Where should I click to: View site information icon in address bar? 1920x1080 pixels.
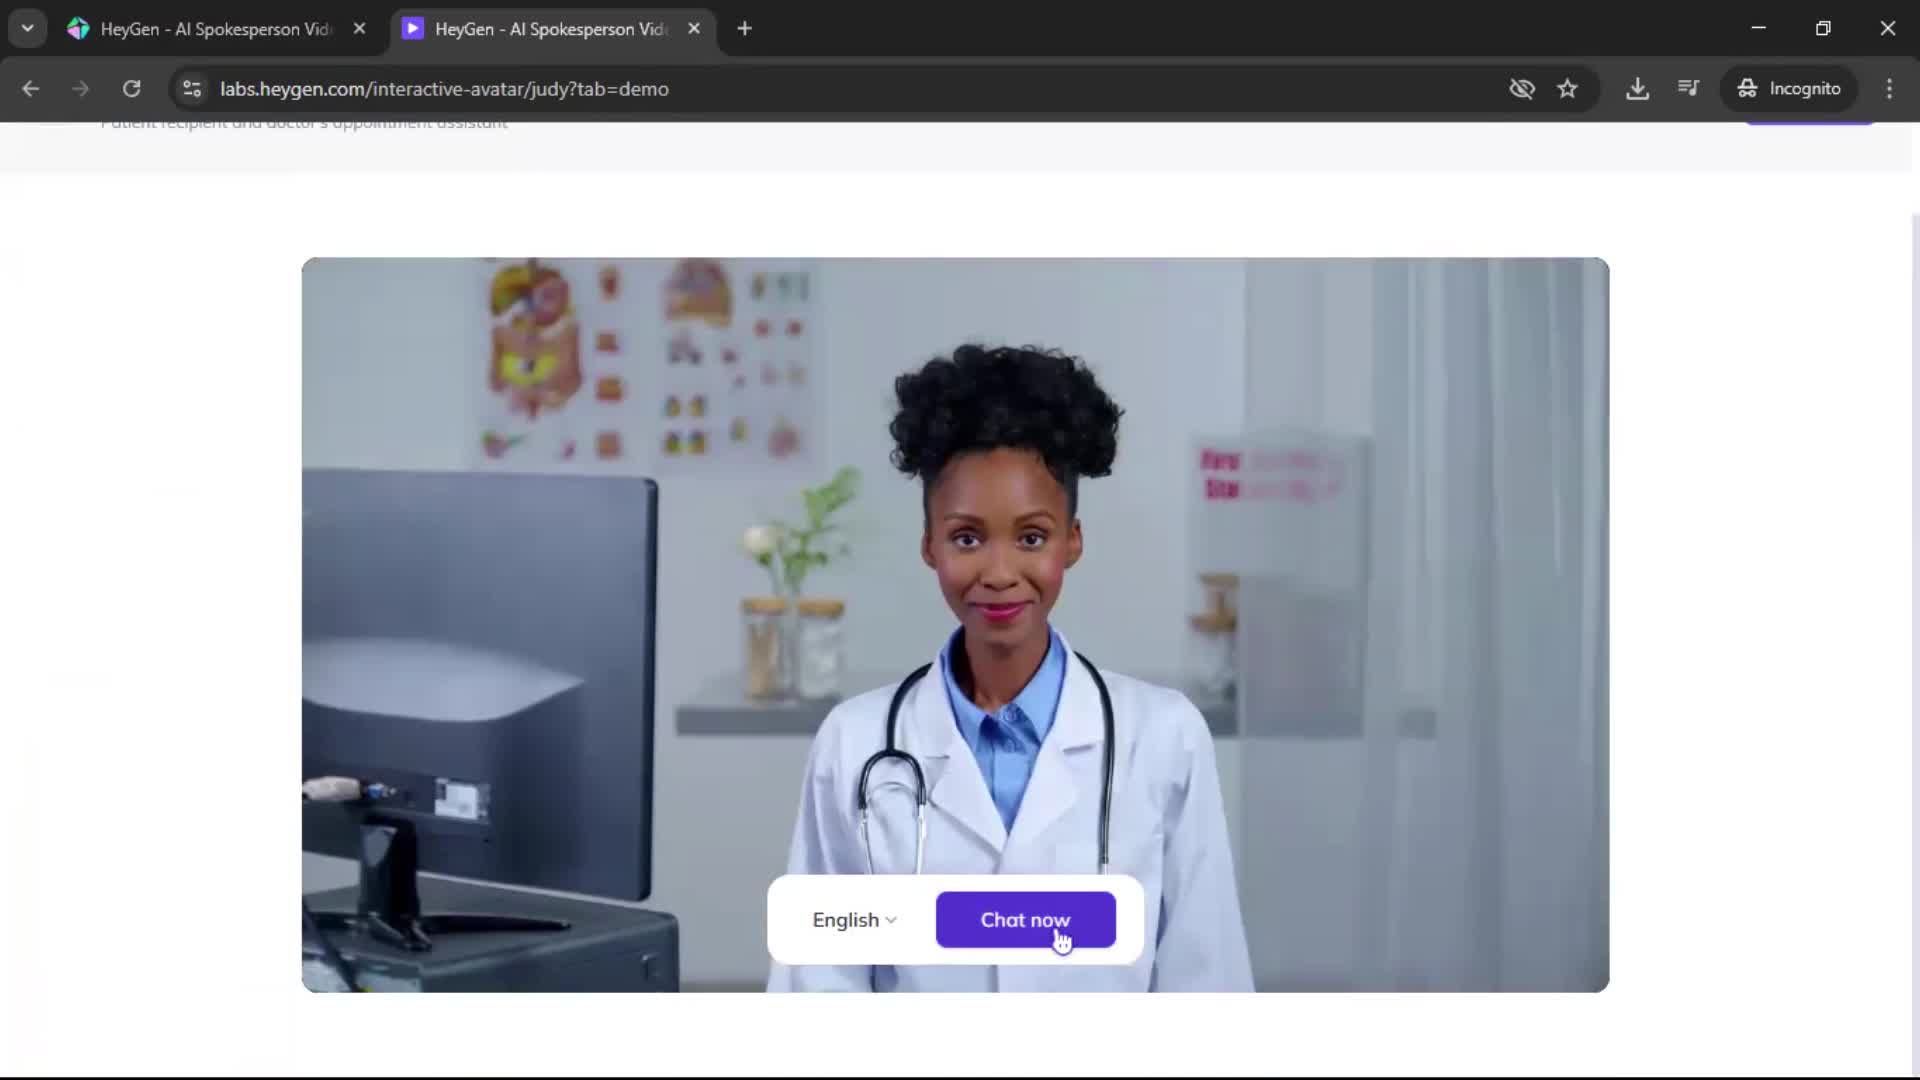tap(192, 88)
